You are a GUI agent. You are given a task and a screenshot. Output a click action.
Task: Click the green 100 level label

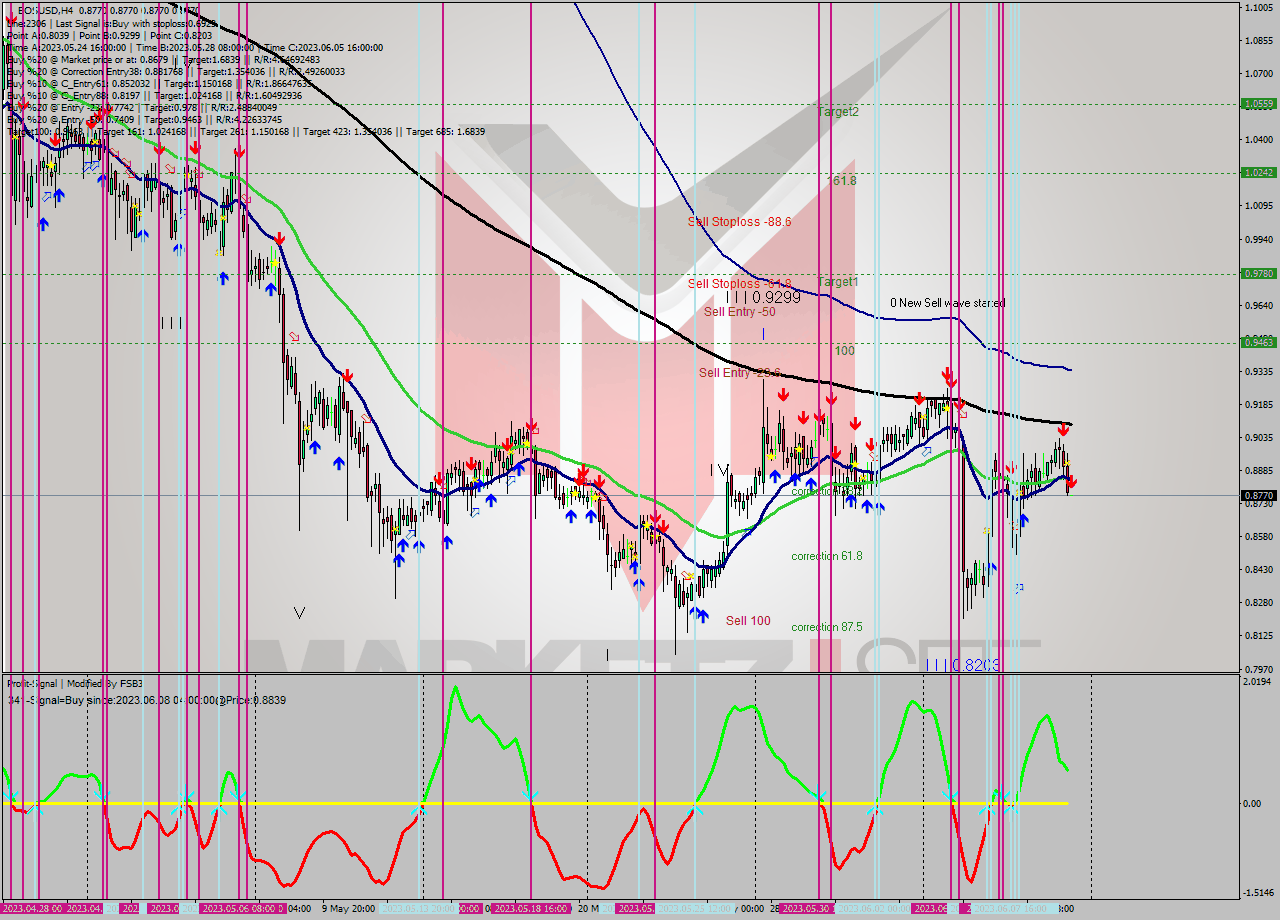click(x=844, y=351)
